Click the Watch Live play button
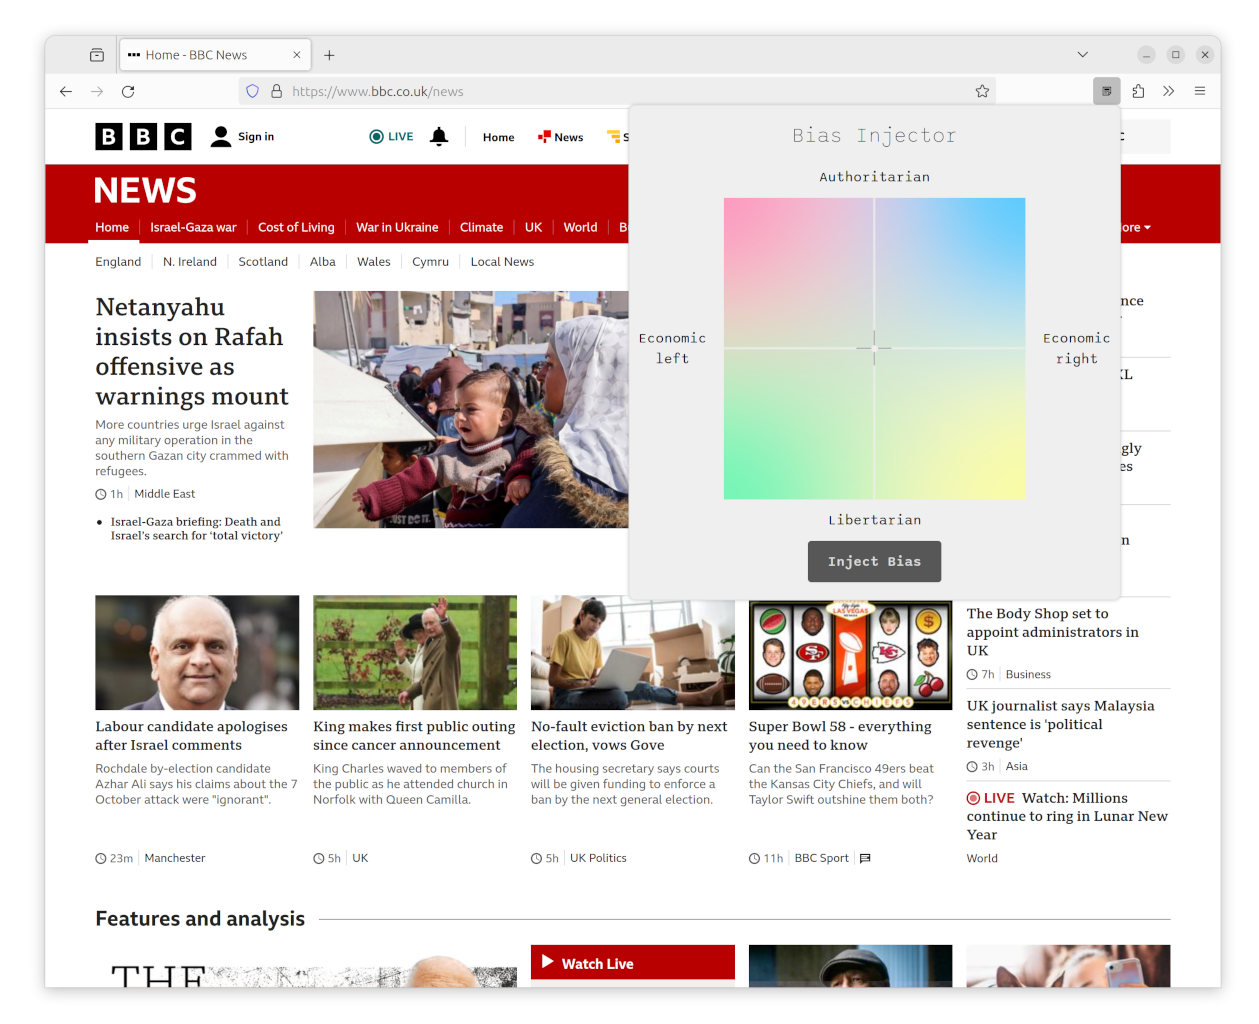The height and width of the screenshot is (1024, 1259). (547, 962)
